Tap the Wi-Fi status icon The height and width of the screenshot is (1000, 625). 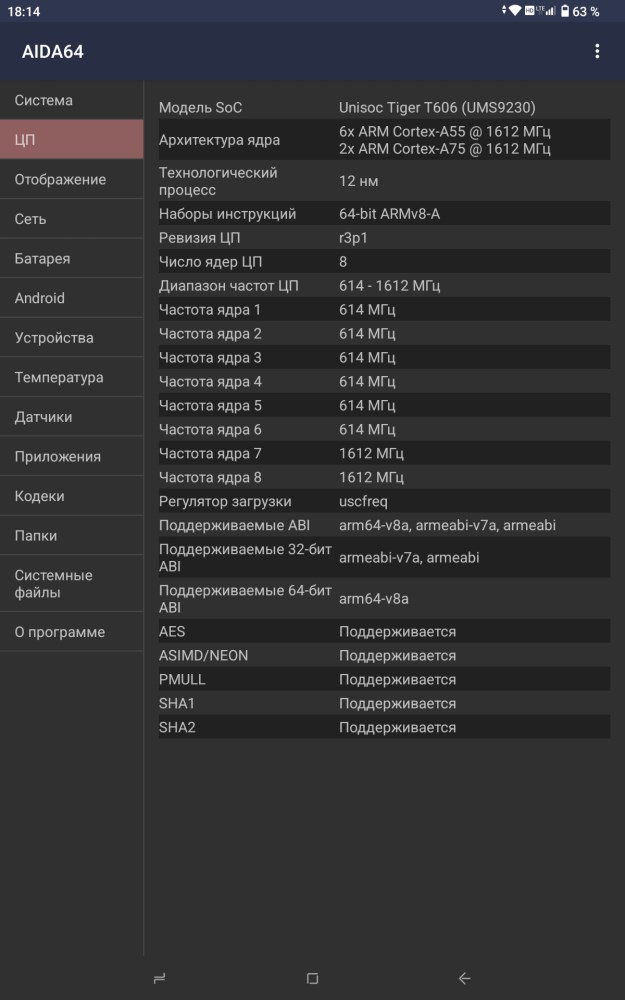[x=514, y=11]
